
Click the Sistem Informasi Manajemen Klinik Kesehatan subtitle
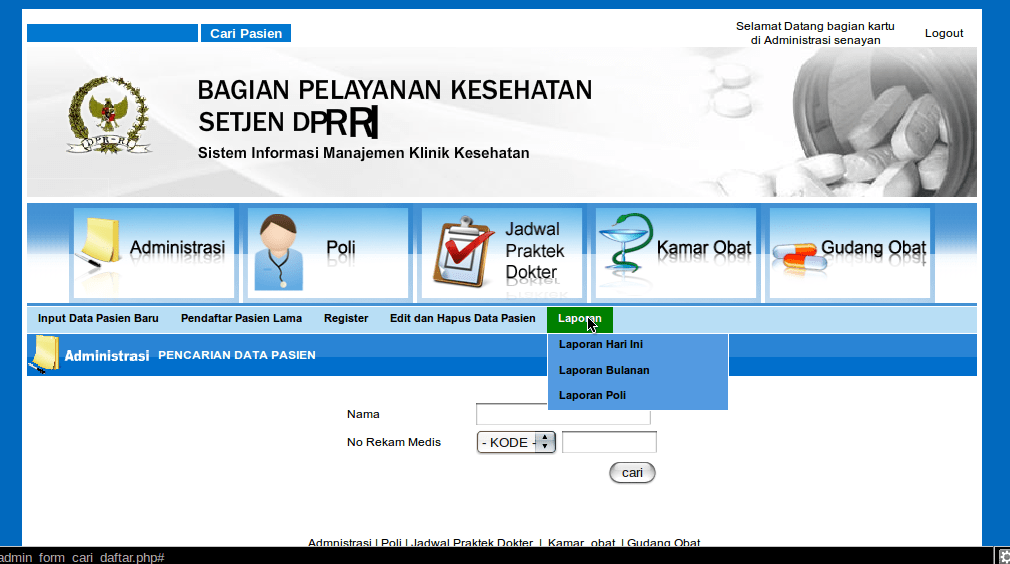363,153
